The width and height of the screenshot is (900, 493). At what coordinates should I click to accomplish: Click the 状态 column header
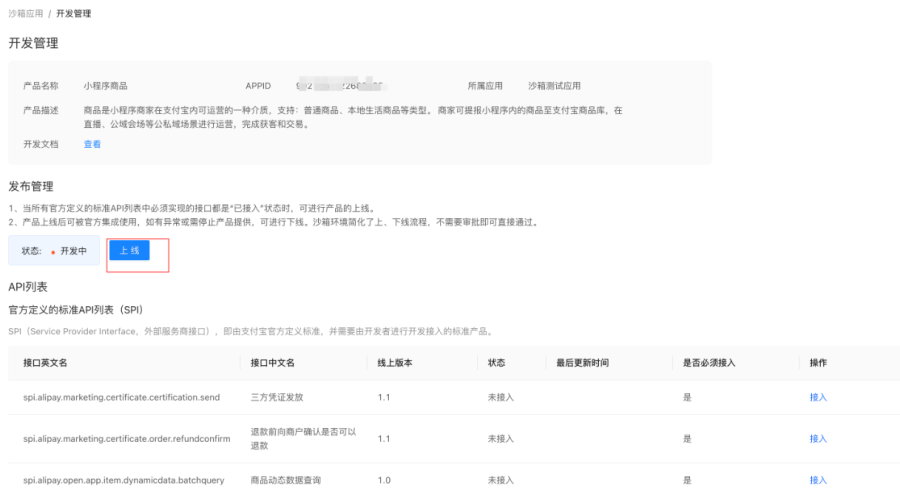pyautogui.click(x=496, y=363)
